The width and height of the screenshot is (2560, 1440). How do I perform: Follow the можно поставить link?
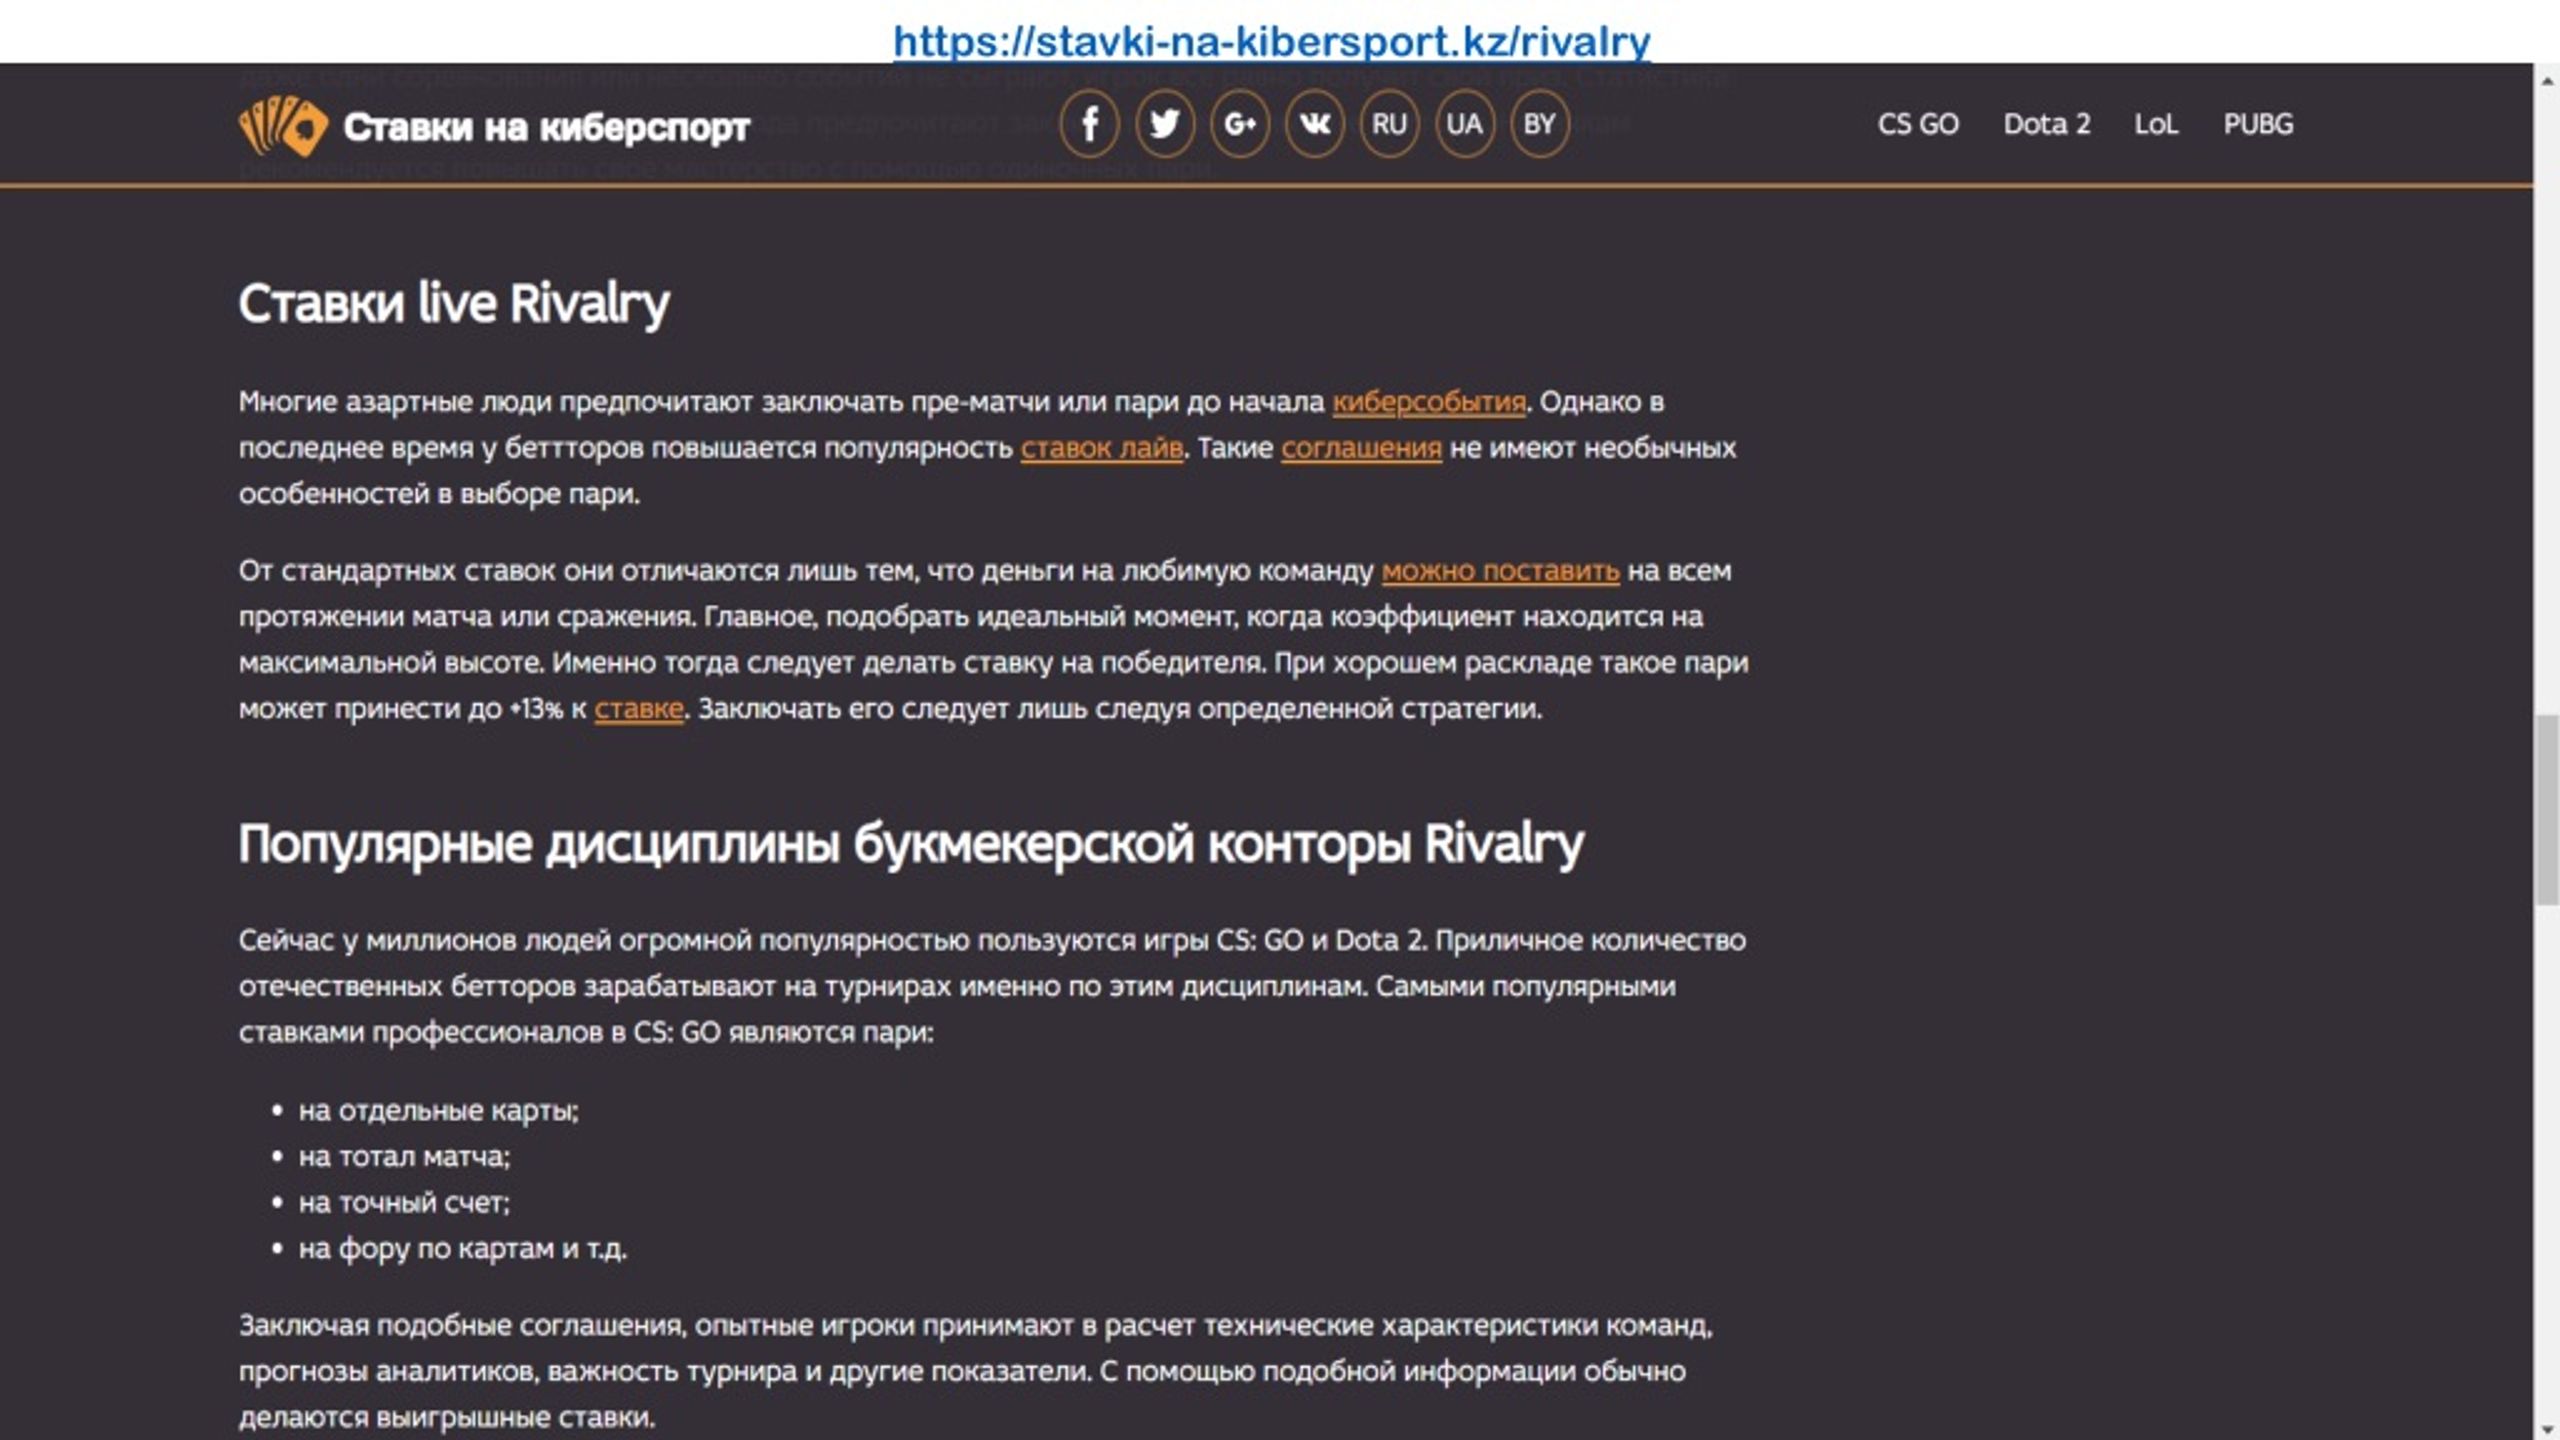click(1500, 571)
